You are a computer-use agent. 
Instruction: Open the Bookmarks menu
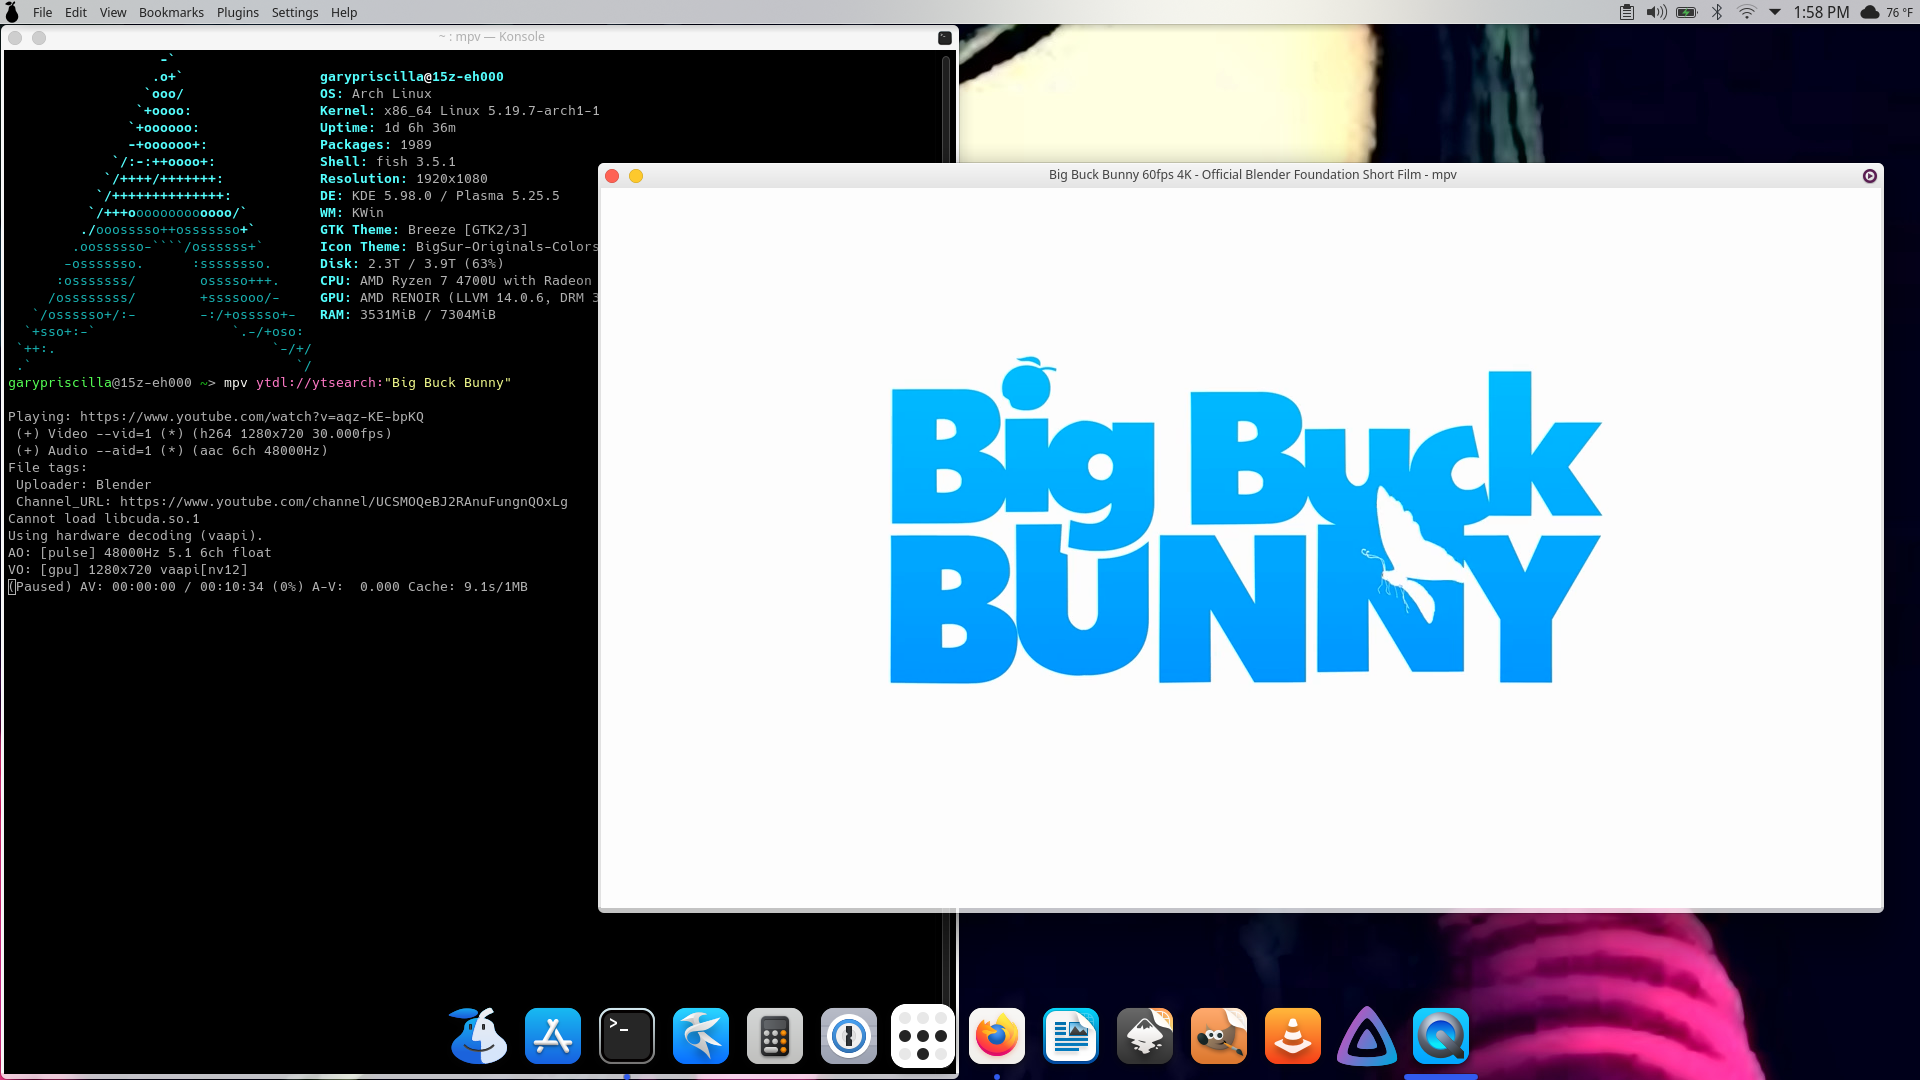coord(171,12)
